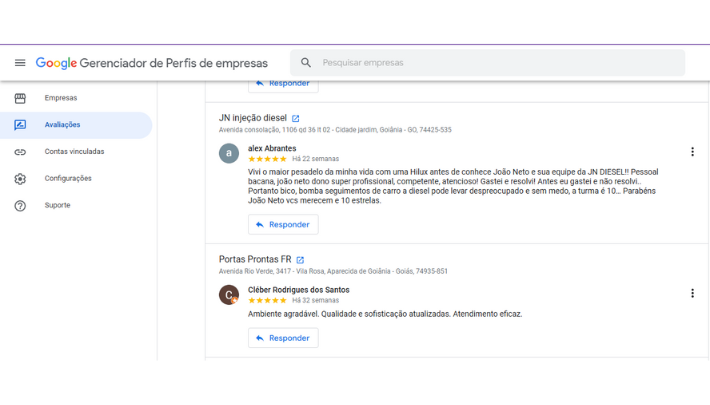Reply to alex Abrantes review
Image resolution: width=710 pixels, height=405 pixels.
(283, 225)
